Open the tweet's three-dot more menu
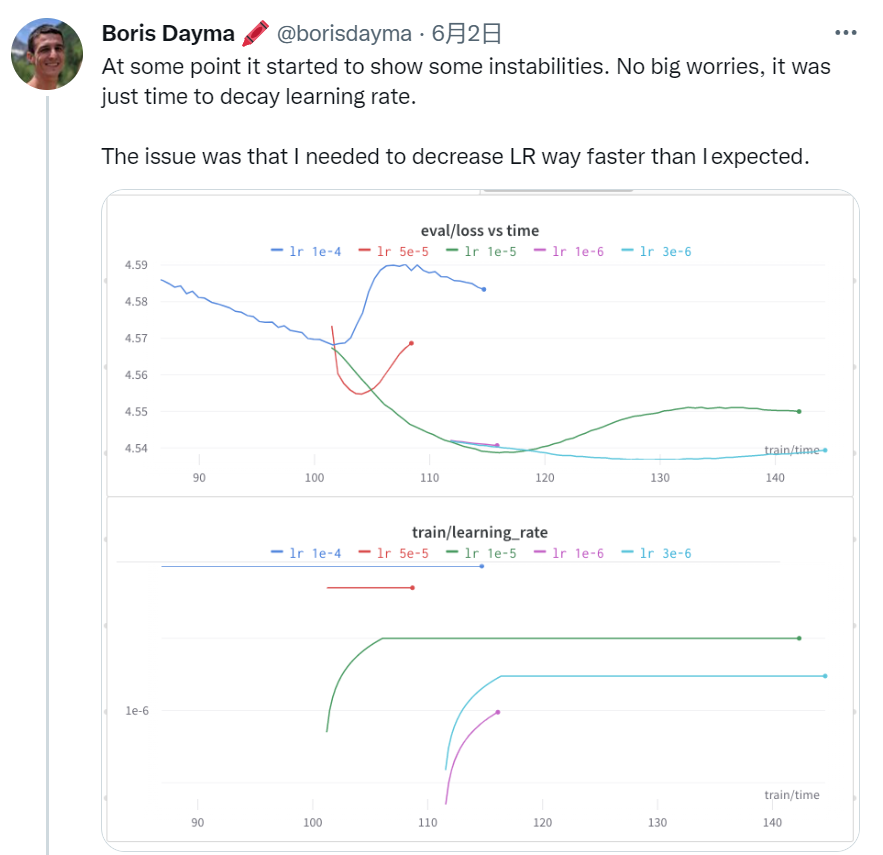This screenshot has width=883, height=855. point(845,33)
